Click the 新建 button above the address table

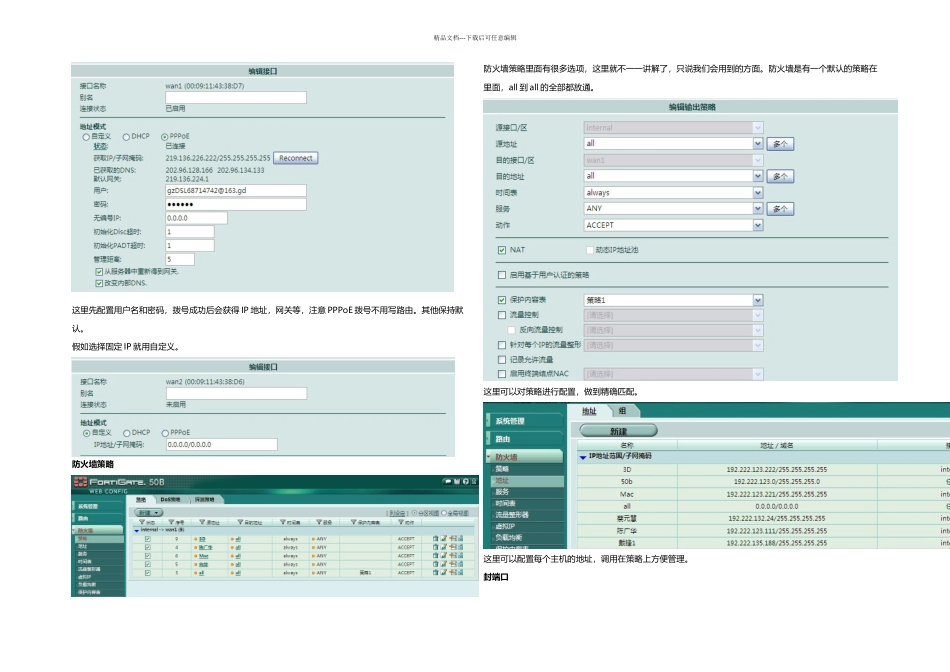[619, 430]
